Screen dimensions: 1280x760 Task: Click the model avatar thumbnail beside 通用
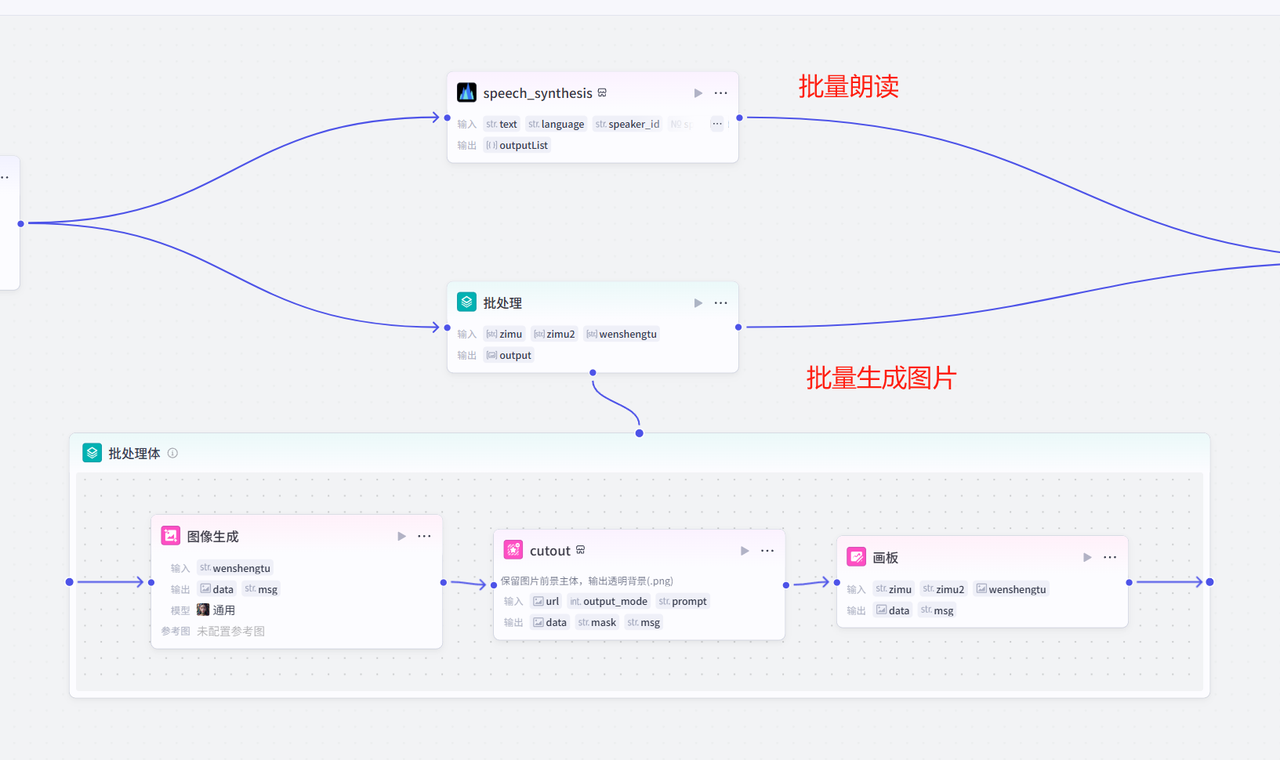[x=203, y=610]
